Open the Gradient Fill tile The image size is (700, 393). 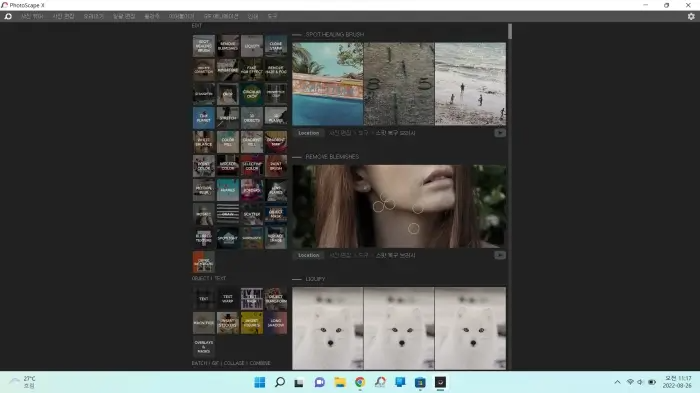tap(252, 142)
